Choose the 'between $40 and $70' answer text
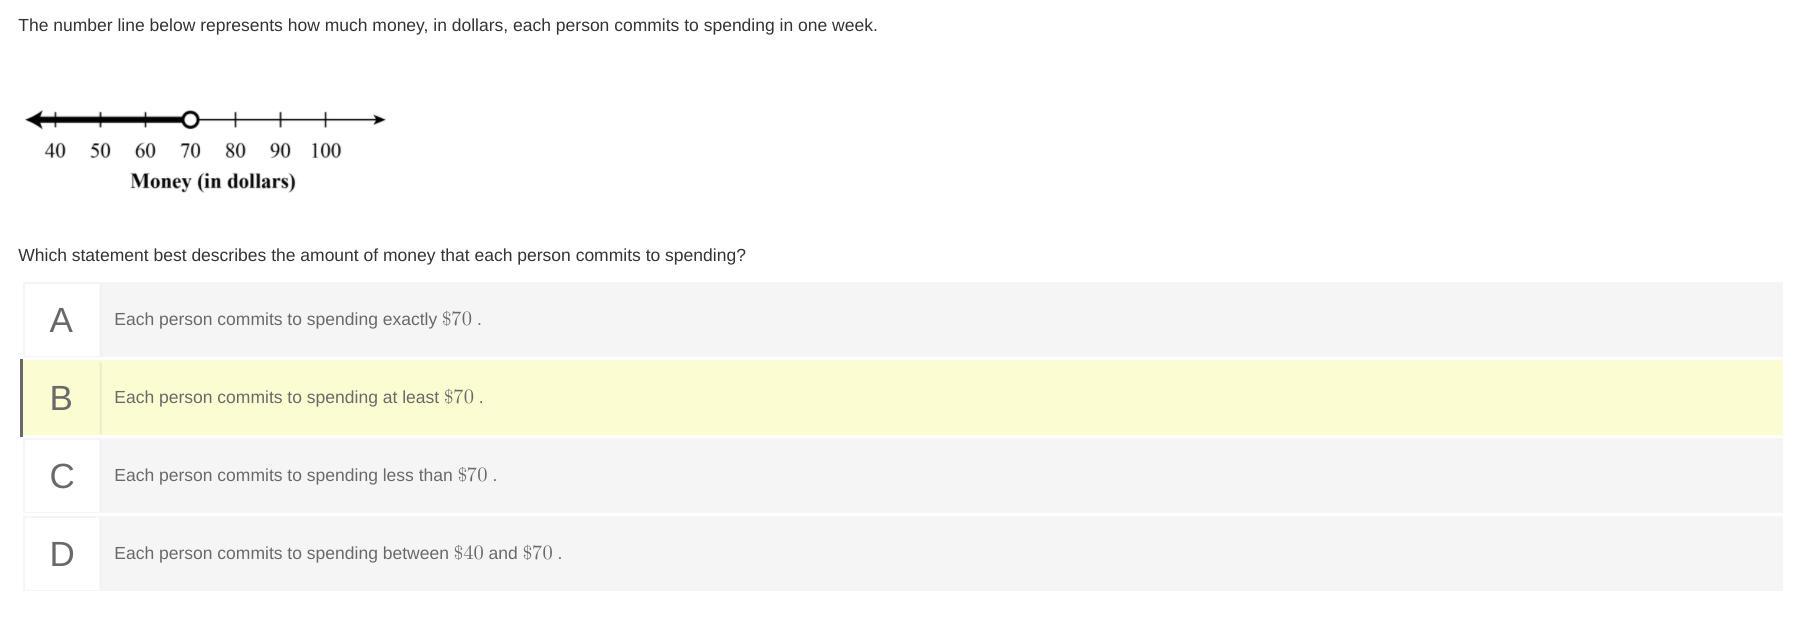The image size is (1794, 632). (337, 554)
